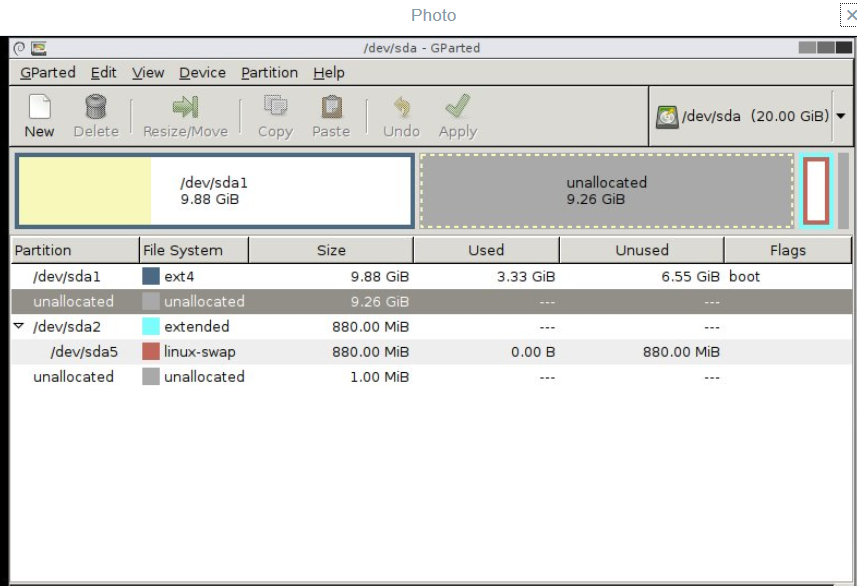
Task: Click the Undo last operation icon
Action: [x=401, y=108]
